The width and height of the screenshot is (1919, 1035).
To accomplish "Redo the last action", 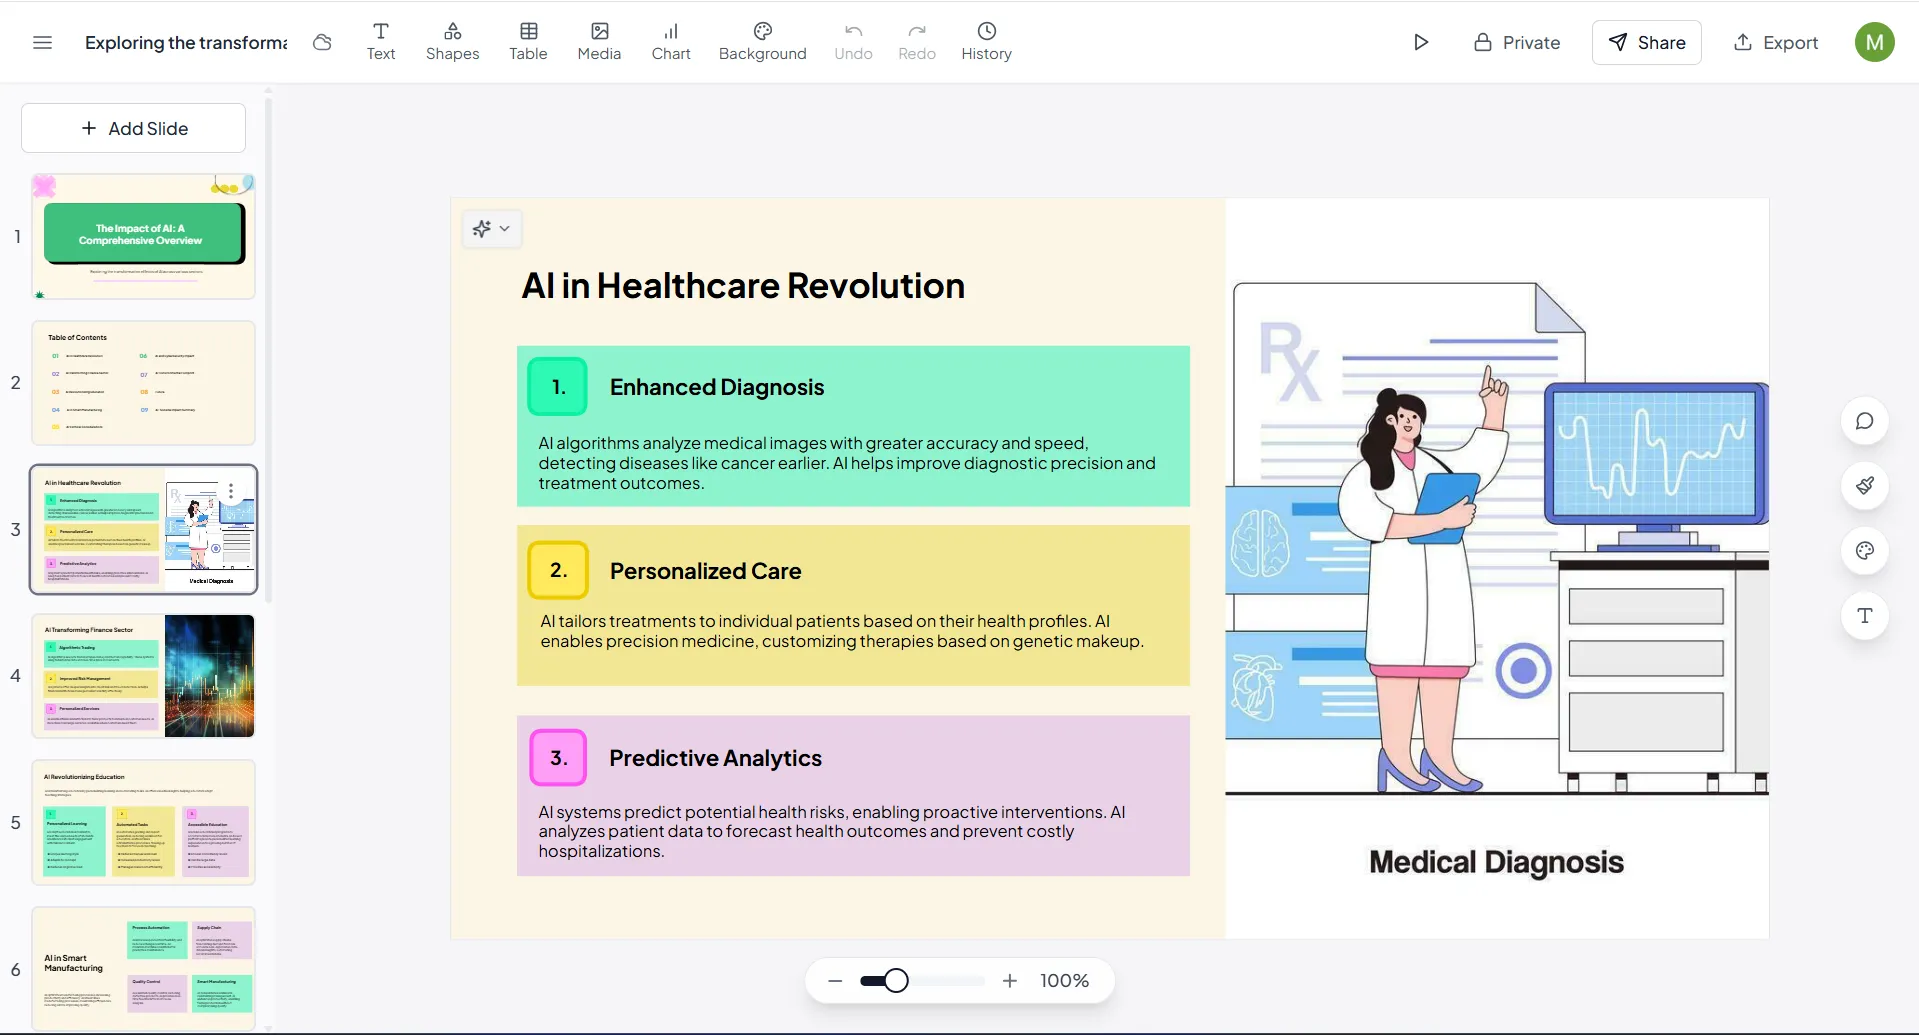I will (x=917, y=42).
